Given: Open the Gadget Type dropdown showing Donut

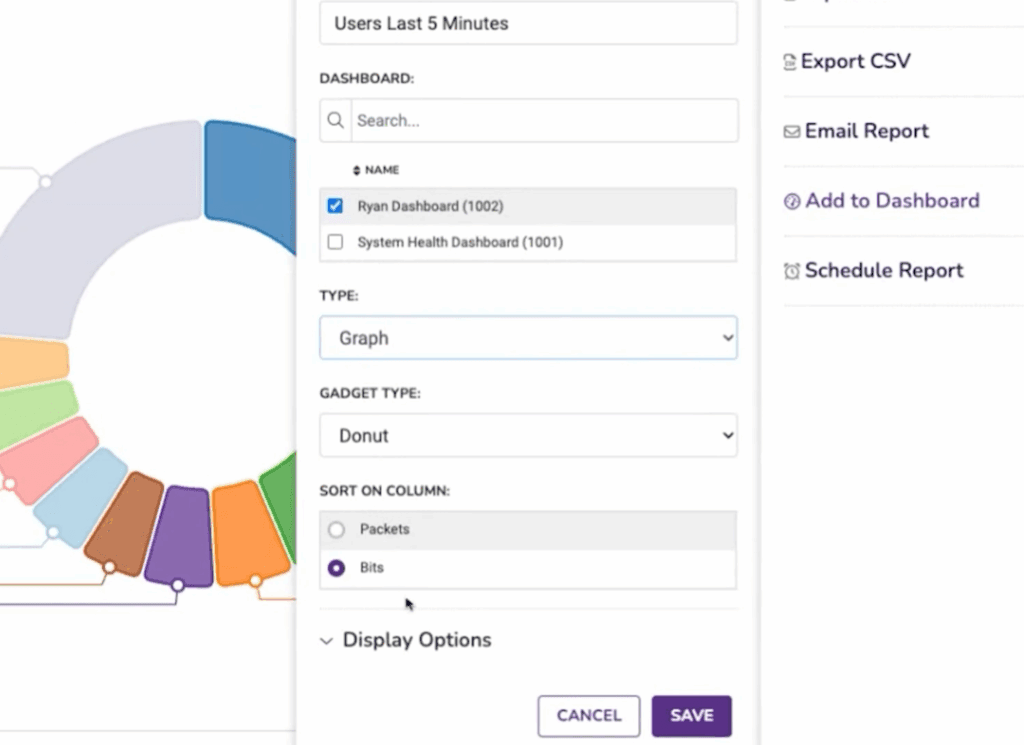Looking at the screenshot, I should (528, 436).
